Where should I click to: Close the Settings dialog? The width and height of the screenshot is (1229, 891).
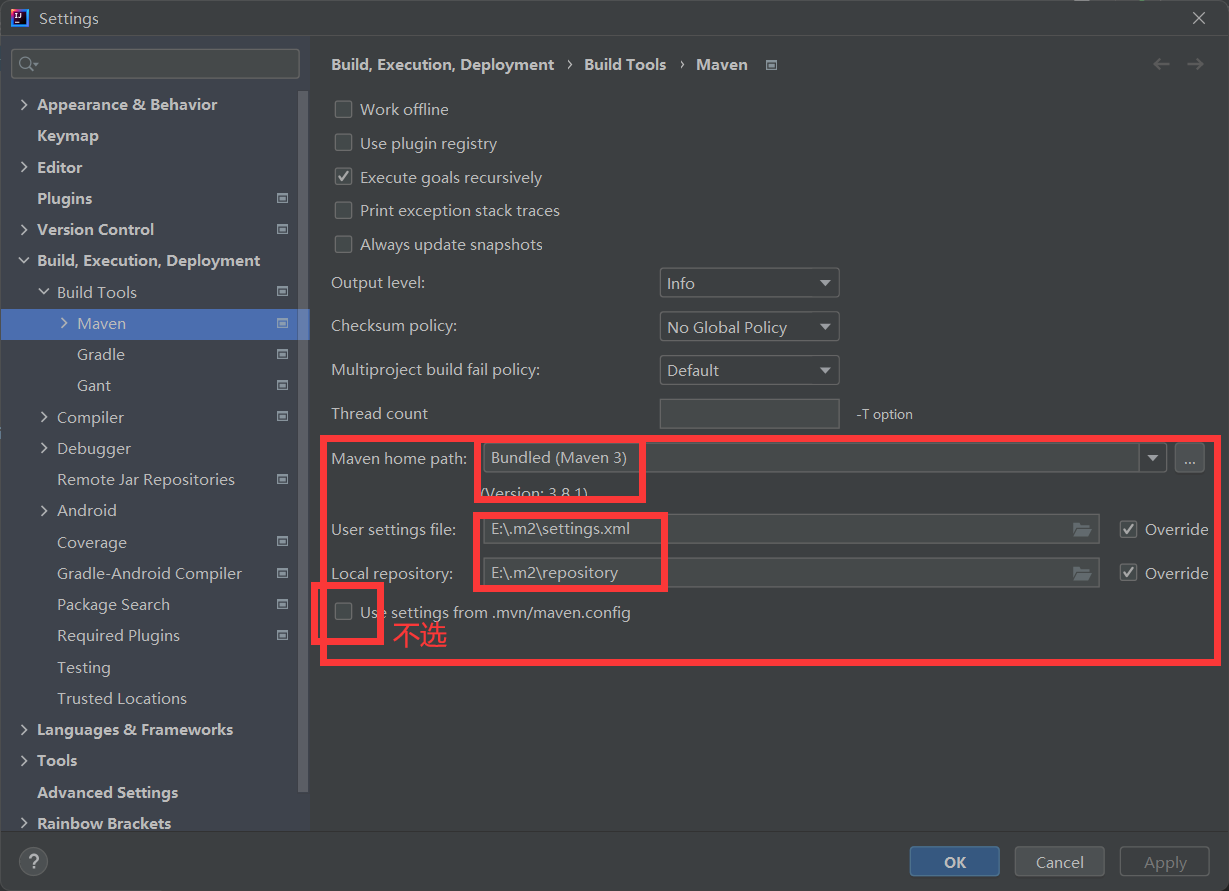click(1199, 18)
